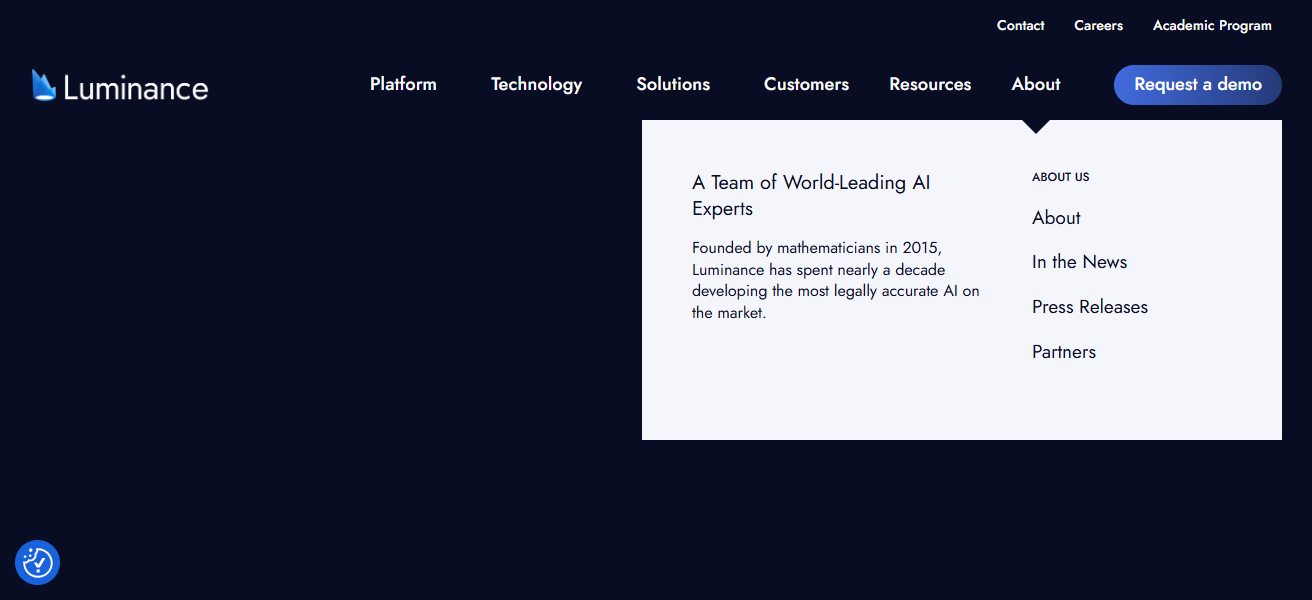Screen dimensions: 1312x600
Task: Go to the Contact page
Action: tap(1020, 26)
